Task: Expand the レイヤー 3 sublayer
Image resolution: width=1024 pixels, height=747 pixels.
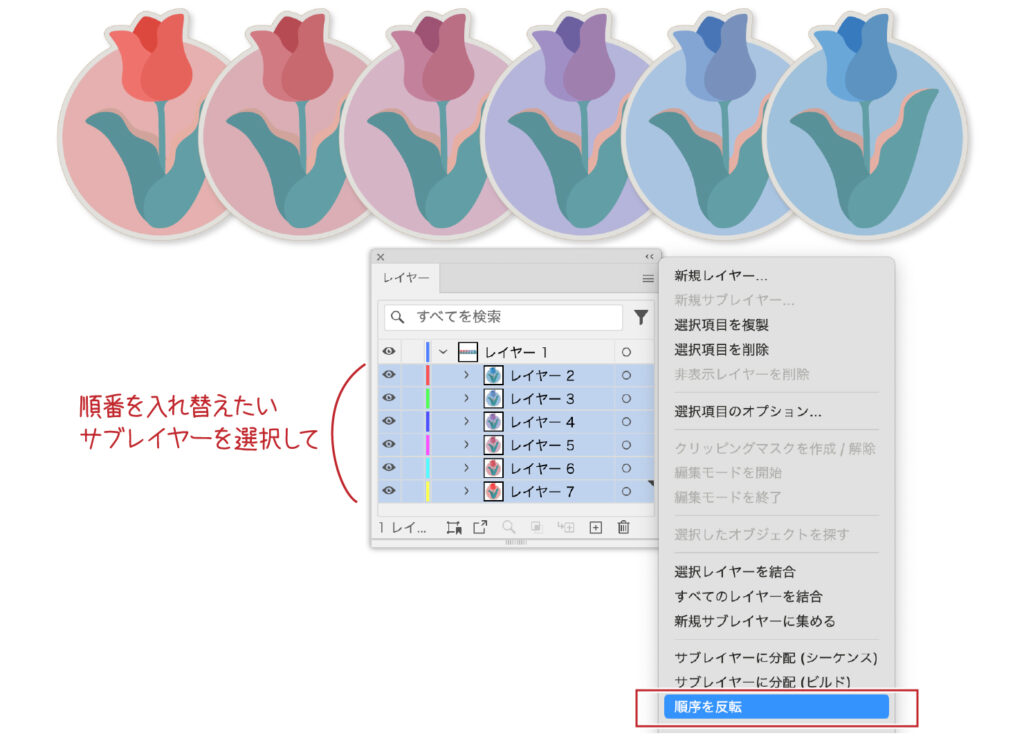Action: (466, 398)
